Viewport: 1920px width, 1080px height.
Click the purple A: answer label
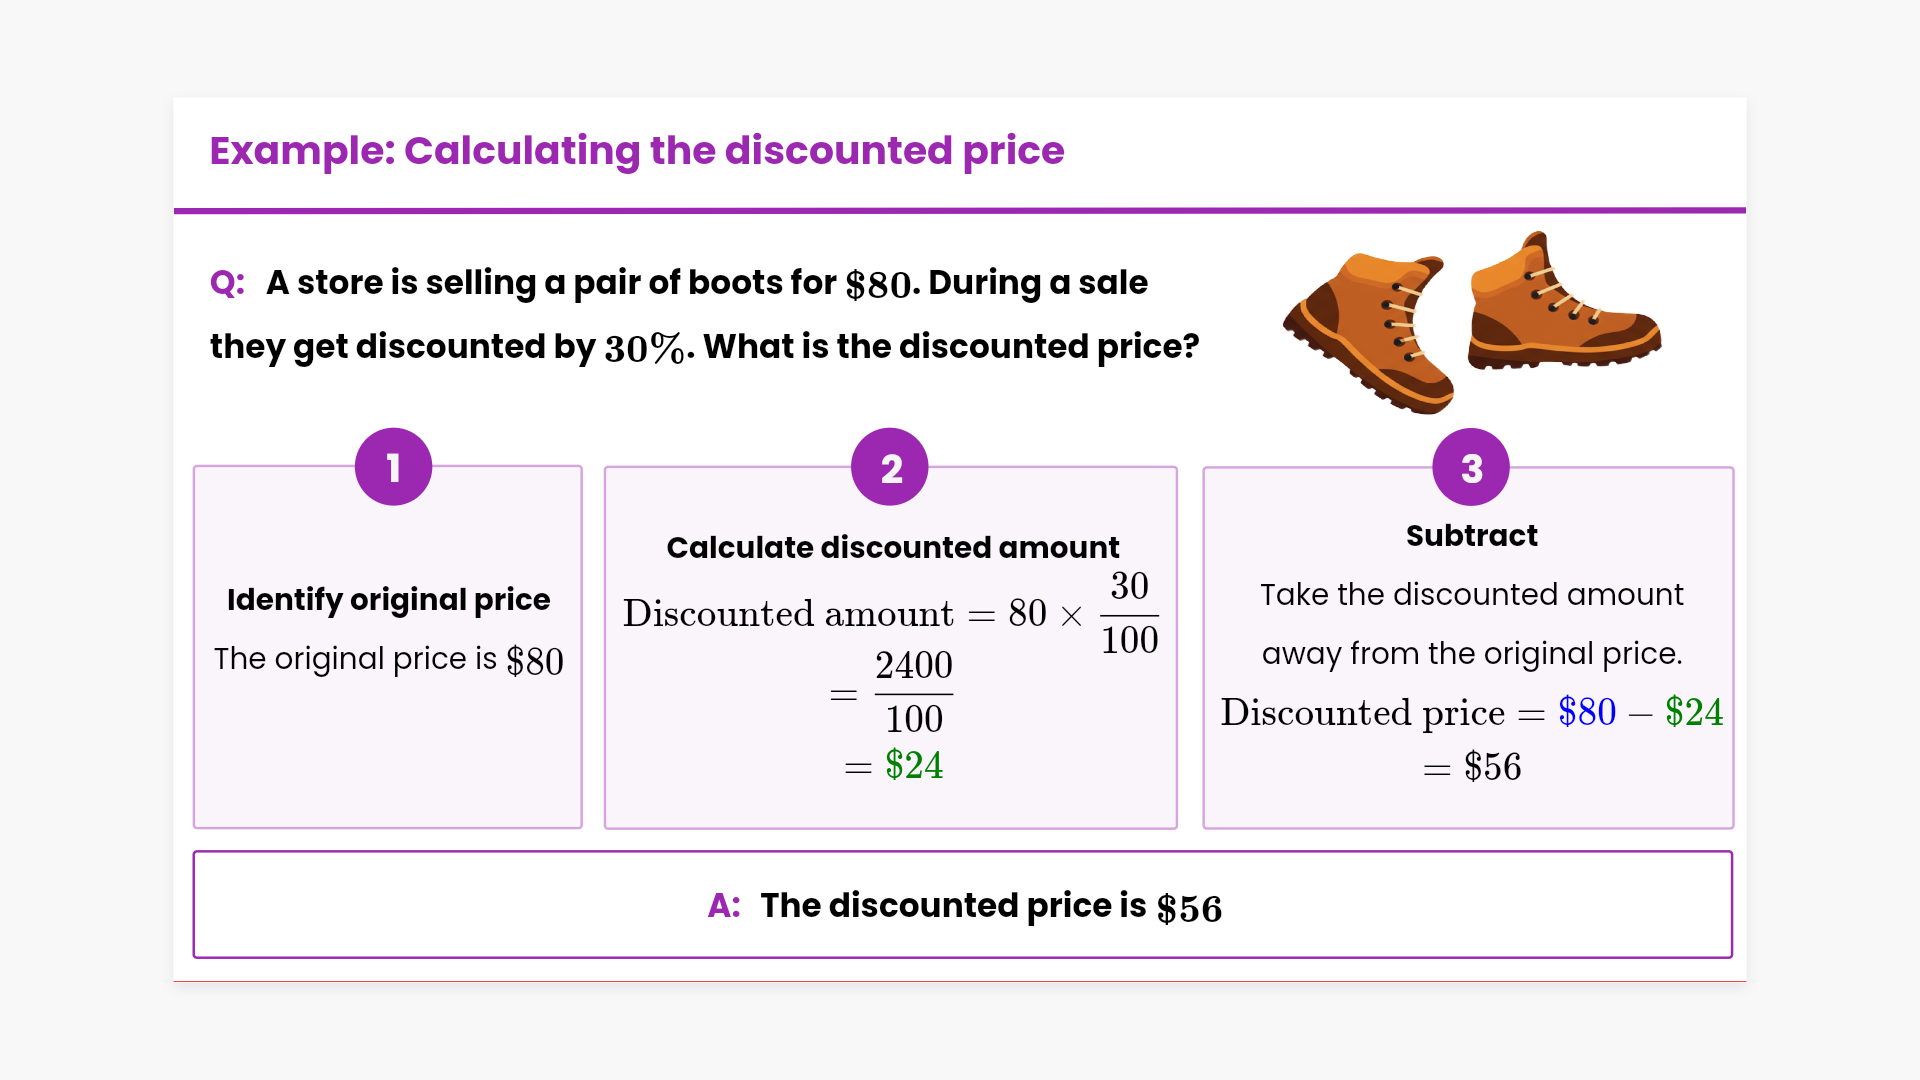[x=724, y=906]
